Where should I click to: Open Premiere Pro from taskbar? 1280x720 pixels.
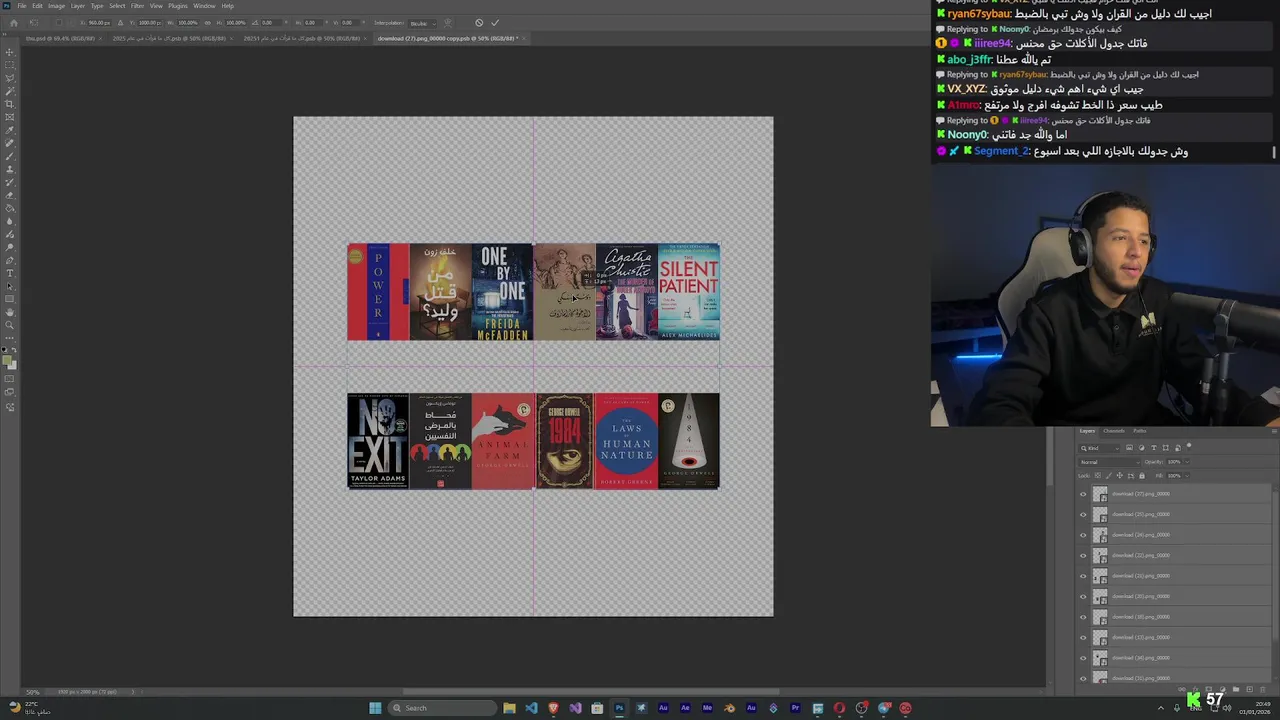click(795, 708)
